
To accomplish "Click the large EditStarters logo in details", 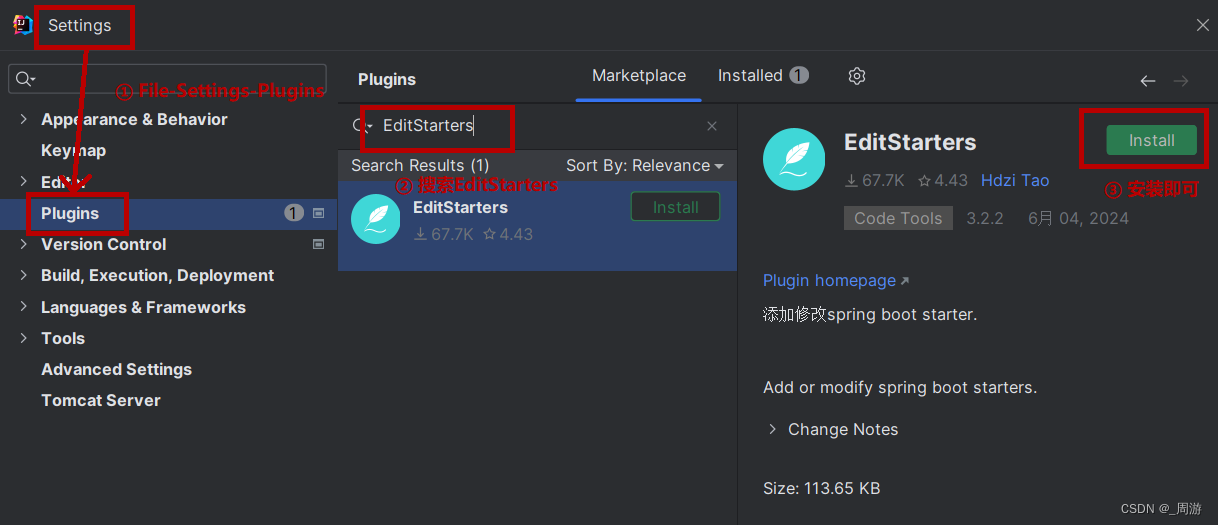I will point(794,159).
